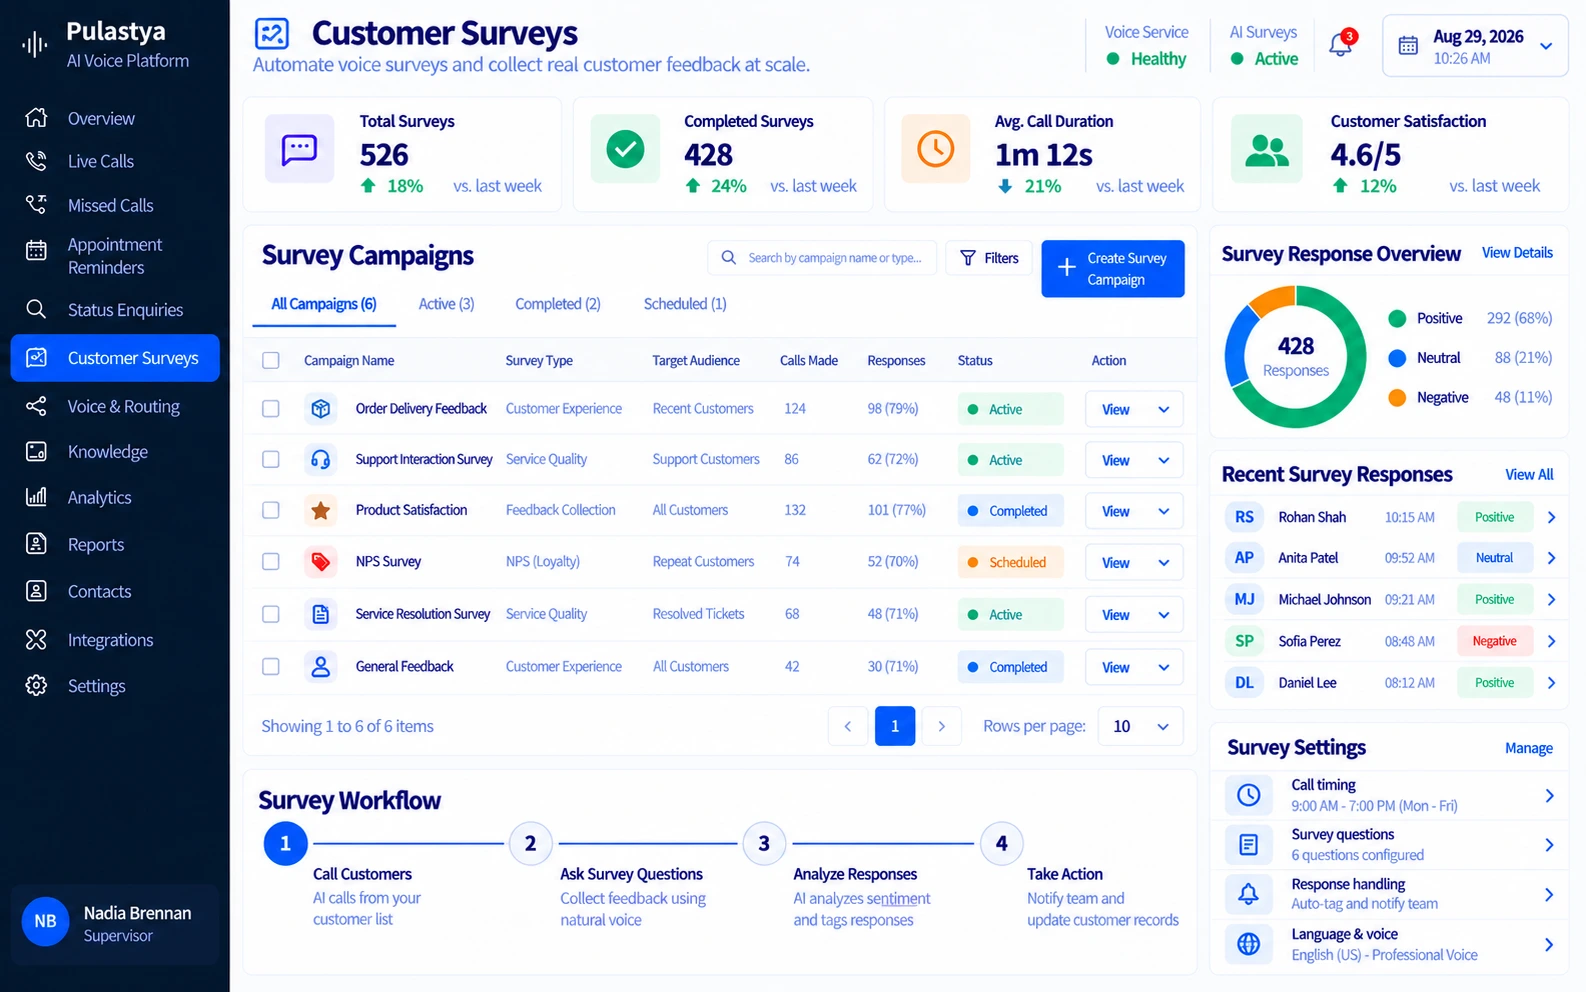Click the General Feedback person icon
The width and height of the screenshot is (1586, 992).
[321, 666]
